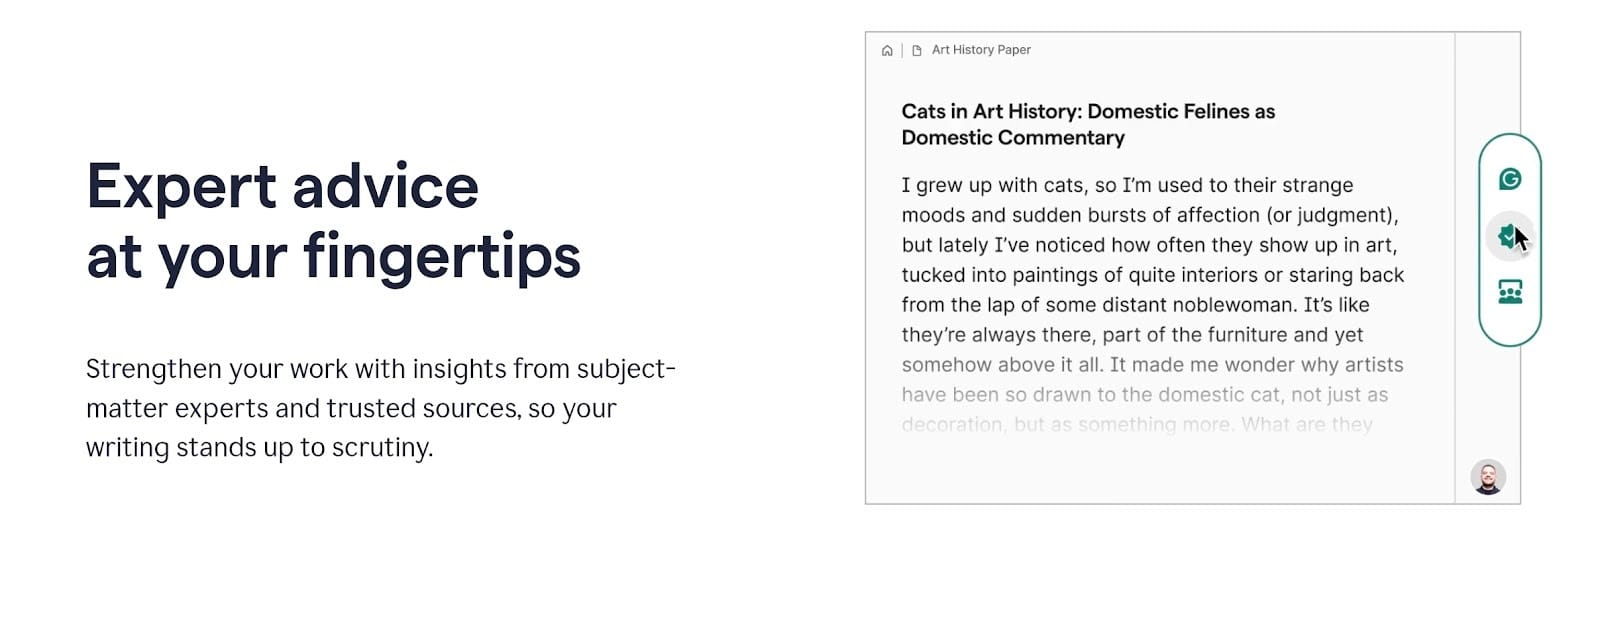Click the "Domestic Commentary" line of the title

click(x=1013, y=138)
